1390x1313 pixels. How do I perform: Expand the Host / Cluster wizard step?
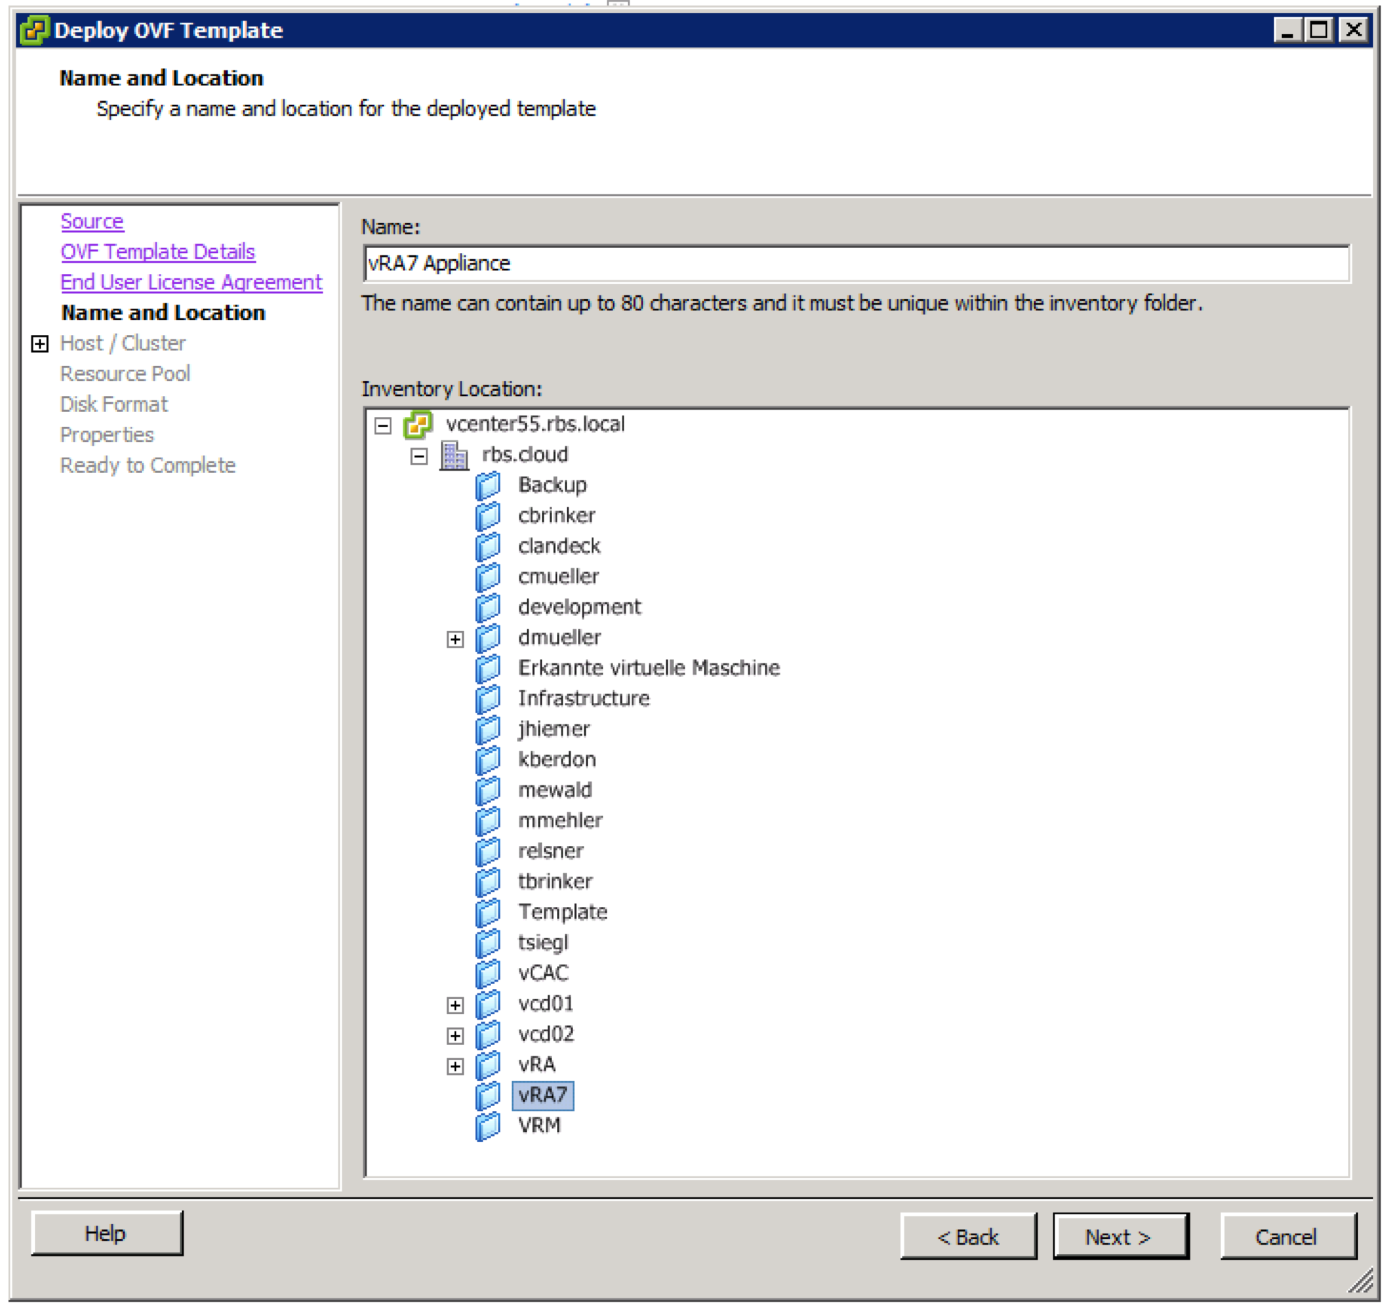[40, 344]
